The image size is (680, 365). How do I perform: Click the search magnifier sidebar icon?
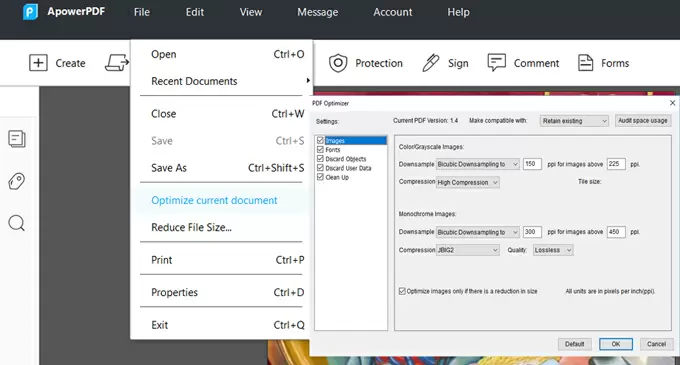tap(17, 223)
